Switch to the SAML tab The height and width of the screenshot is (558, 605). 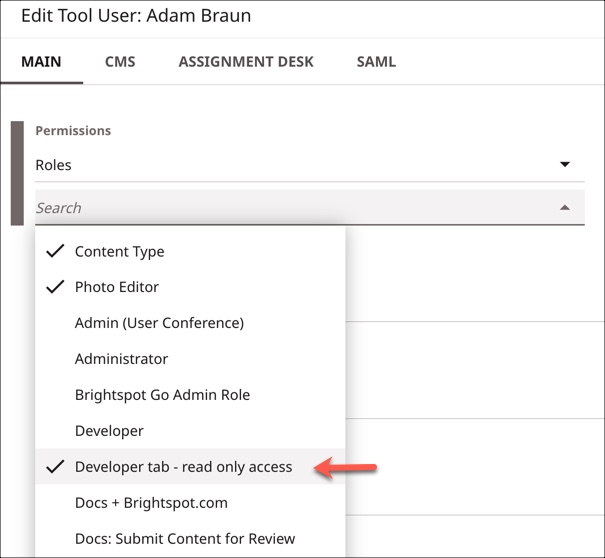point(376,62)
